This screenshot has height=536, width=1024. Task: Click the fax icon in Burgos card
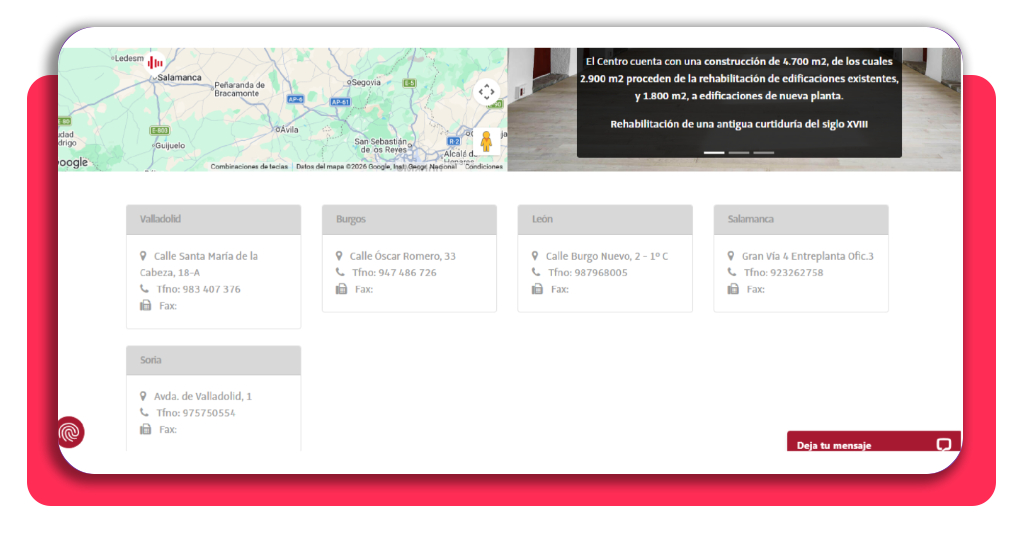tap(342, 289)
